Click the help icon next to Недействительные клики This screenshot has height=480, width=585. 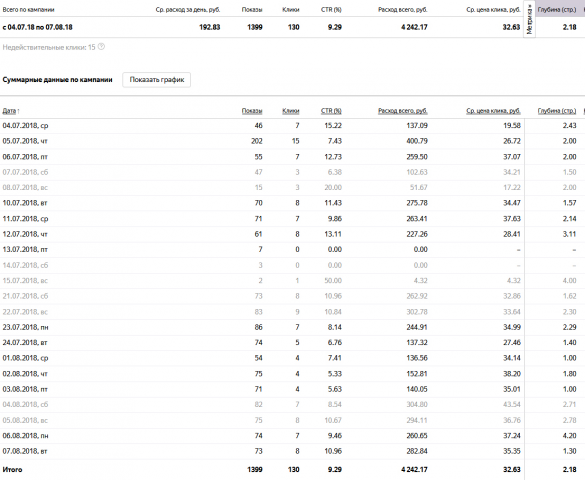tap(101, 47)
